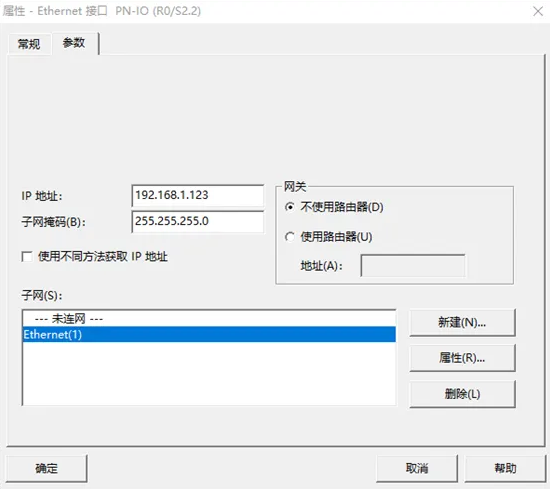
Task: Select 使用路由器 radio option
Action: tap(290, 237)
